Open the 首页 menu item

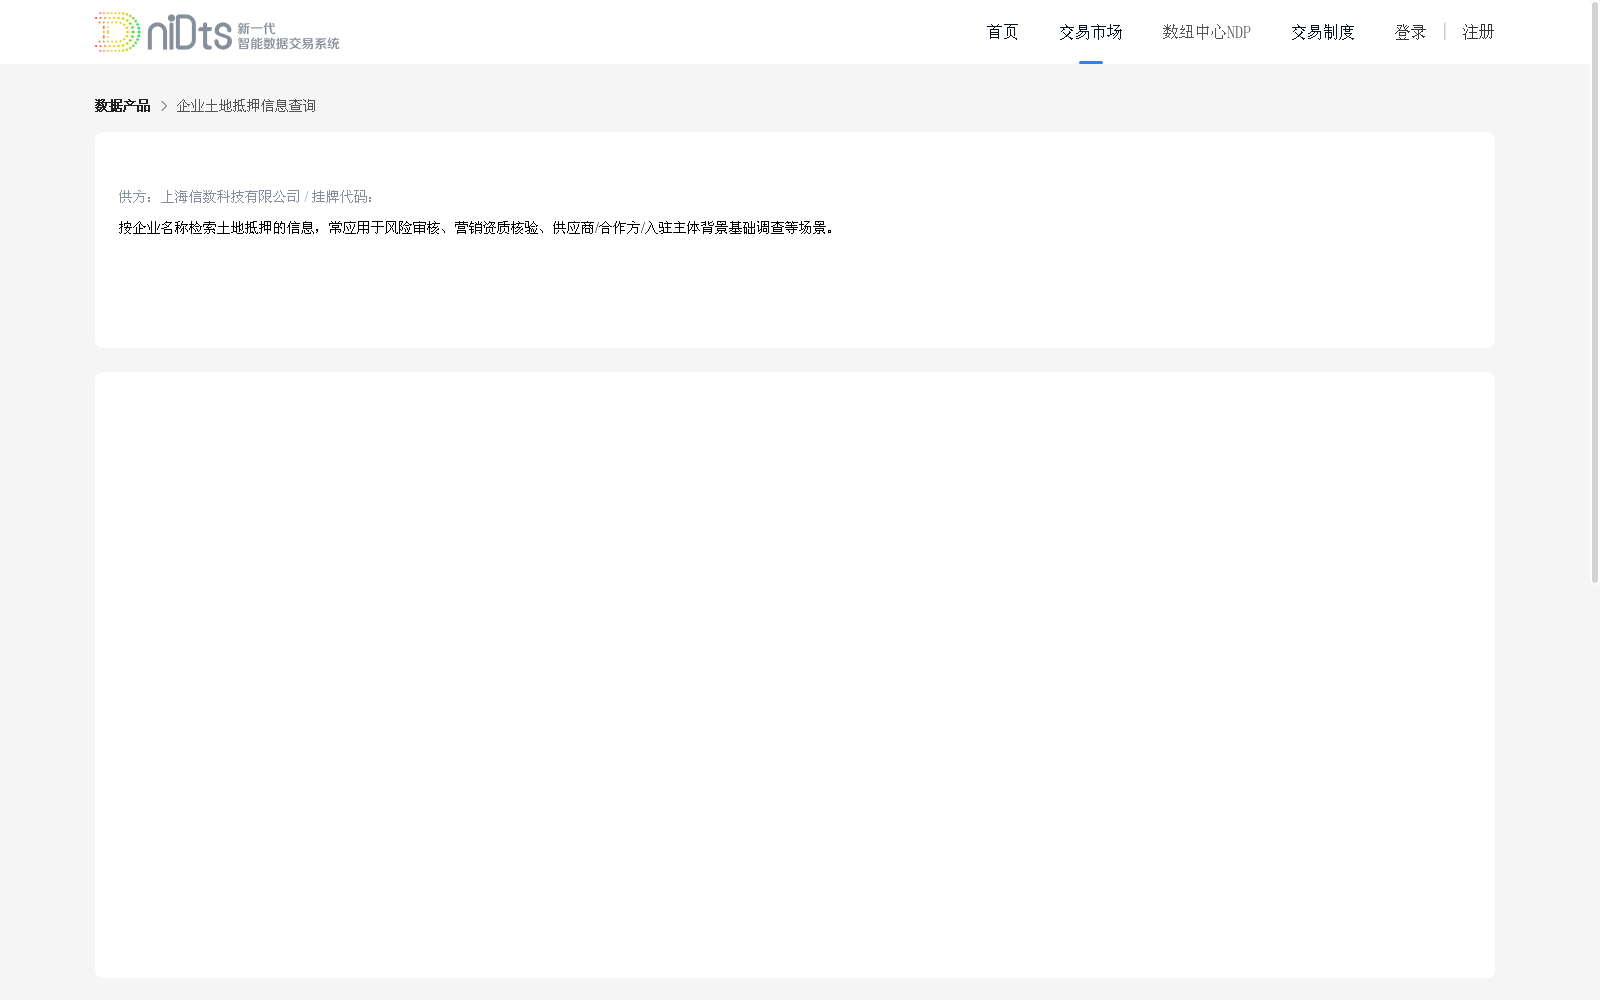tap(1002, 32)
